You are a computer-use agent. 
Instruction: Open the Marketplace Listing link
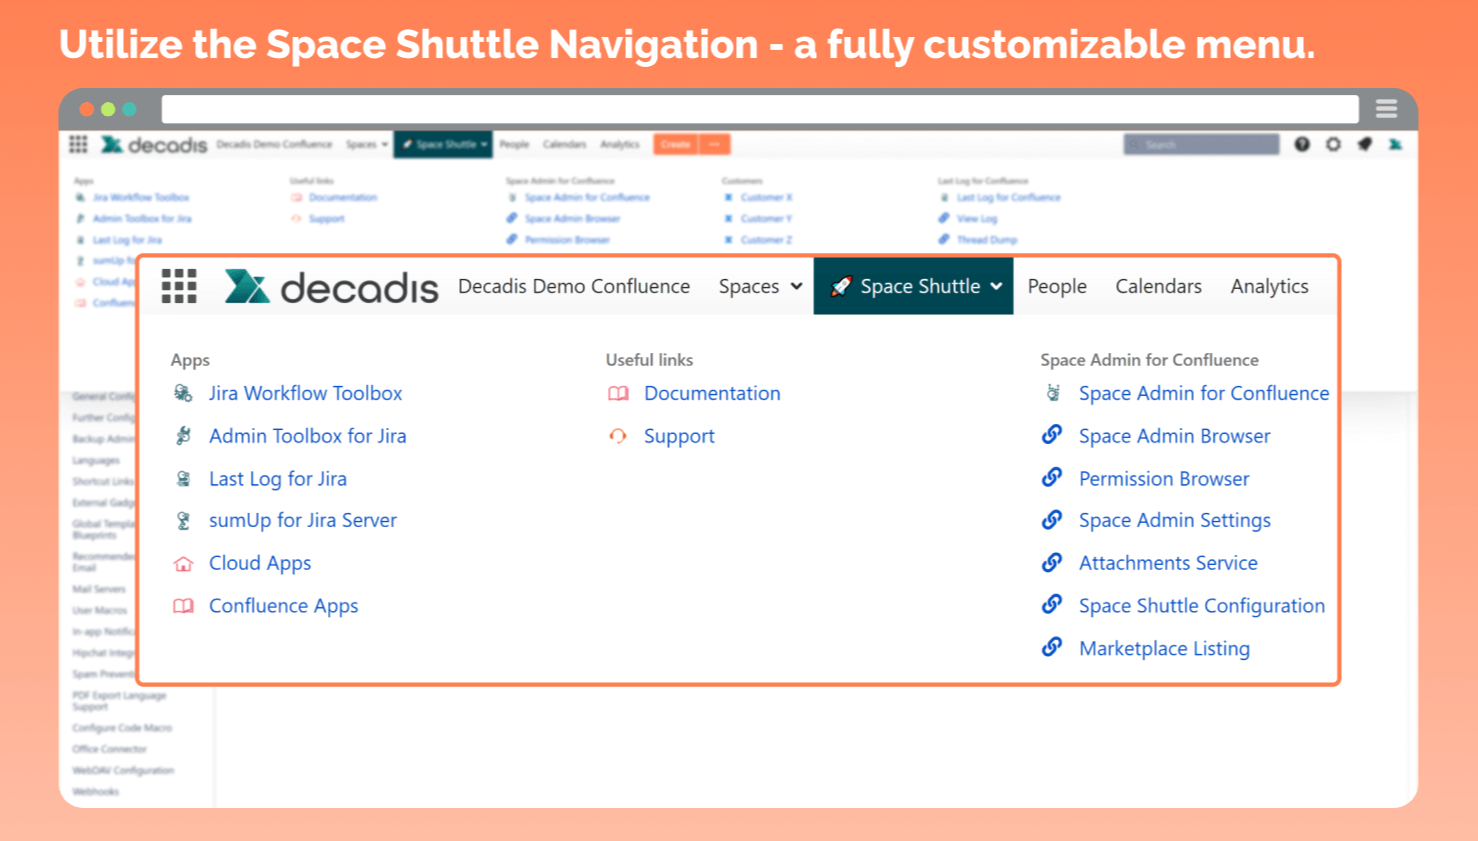click(1165, 649)
